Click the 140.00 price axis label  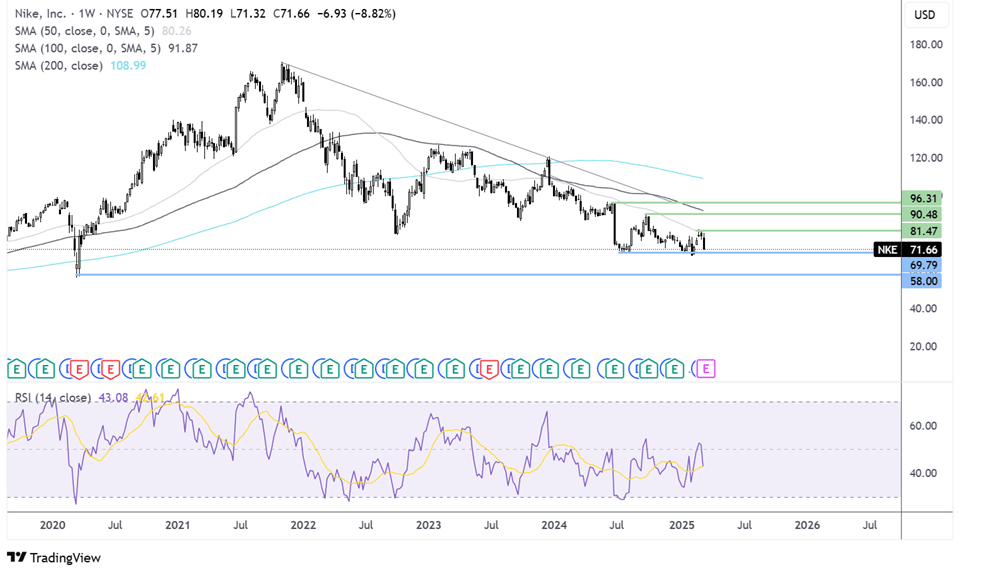pos(926,119)
